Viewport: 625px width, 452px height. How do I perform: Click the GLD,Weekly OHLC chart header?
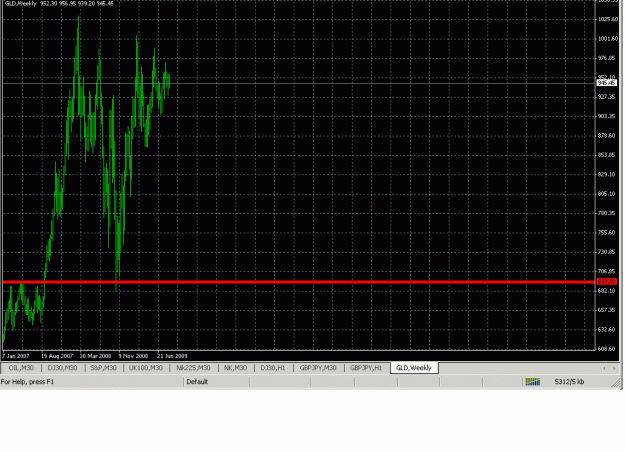coord(59,4)
